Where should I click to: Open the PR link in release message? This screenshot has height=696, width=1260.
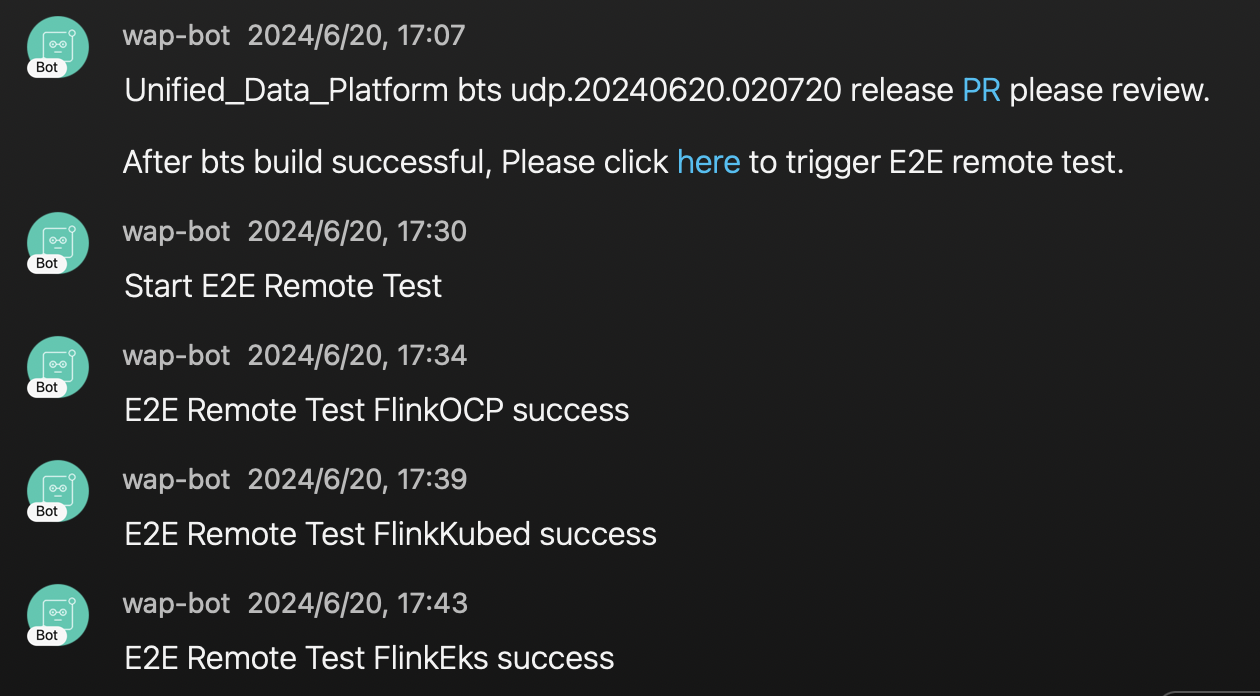981,91
